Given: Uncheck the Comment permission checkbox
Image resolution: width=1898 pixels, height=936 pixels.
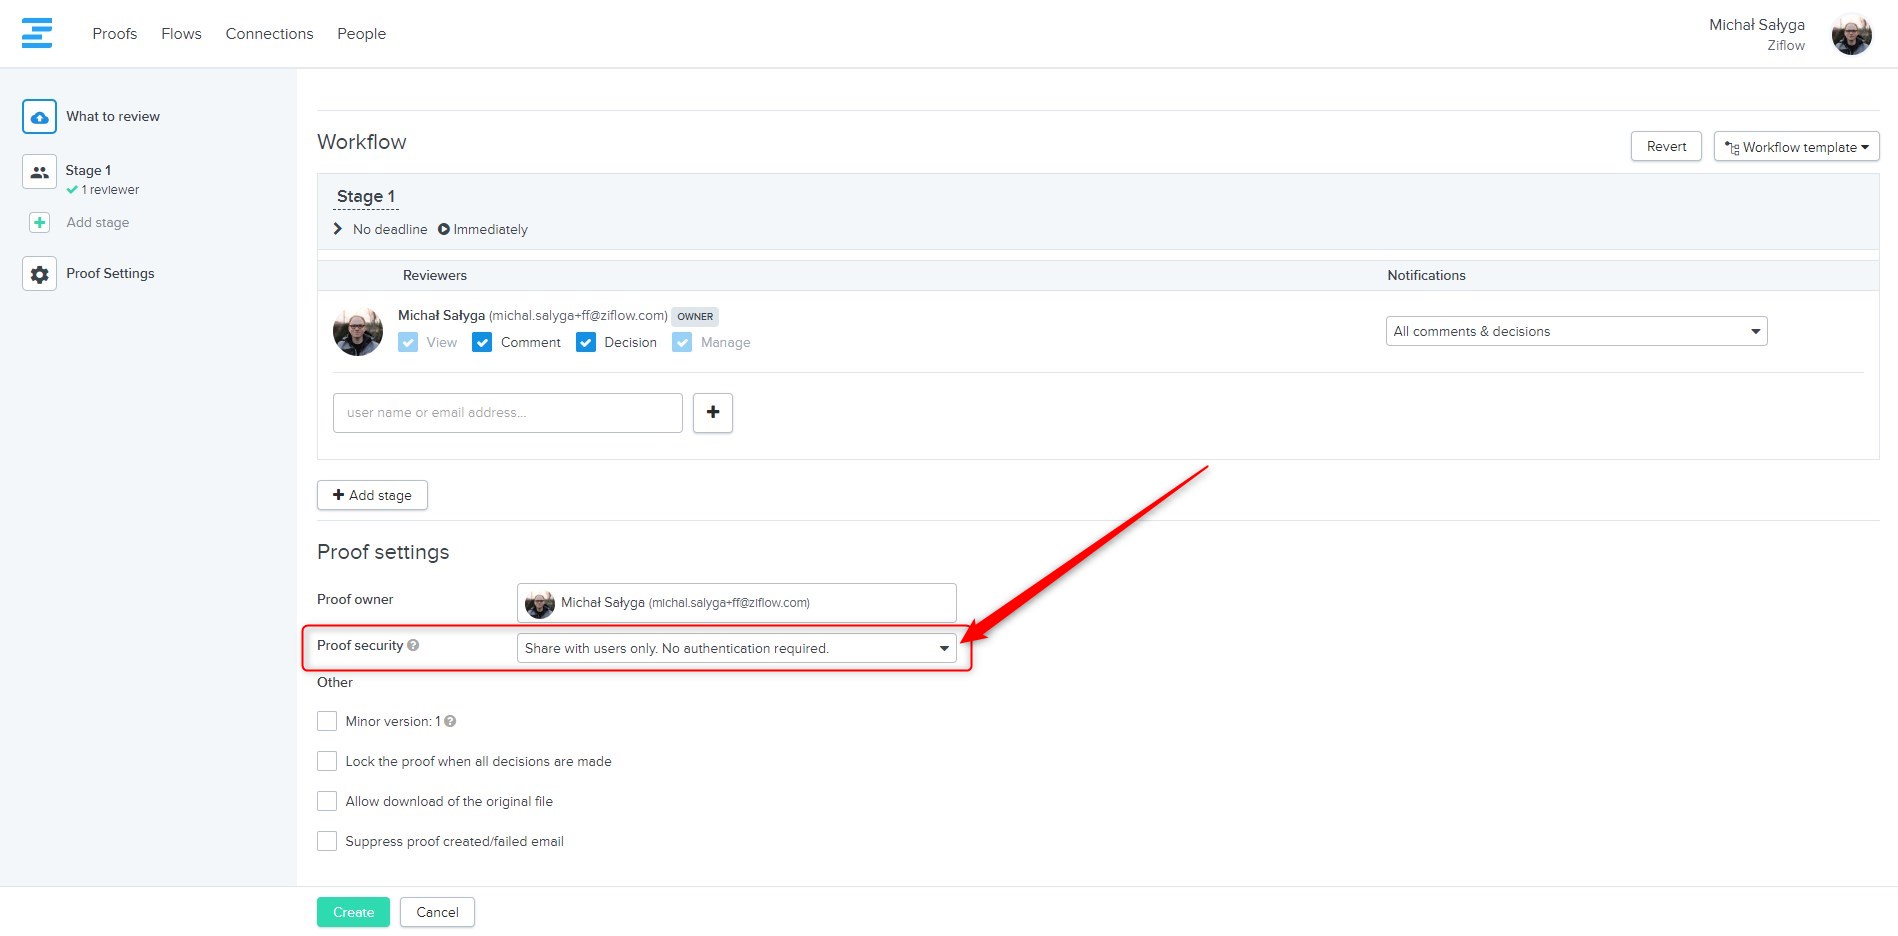Looking at the screenshot, I should tap(482, 343).
